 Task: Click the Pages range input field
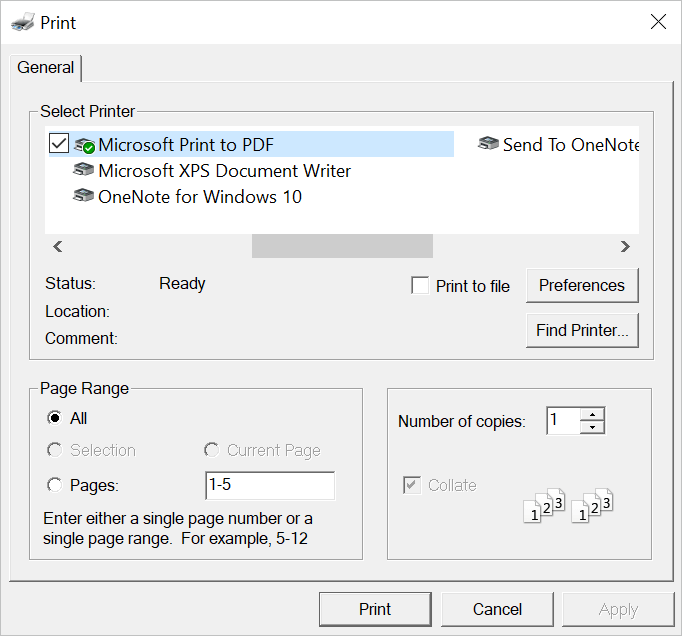270,485
